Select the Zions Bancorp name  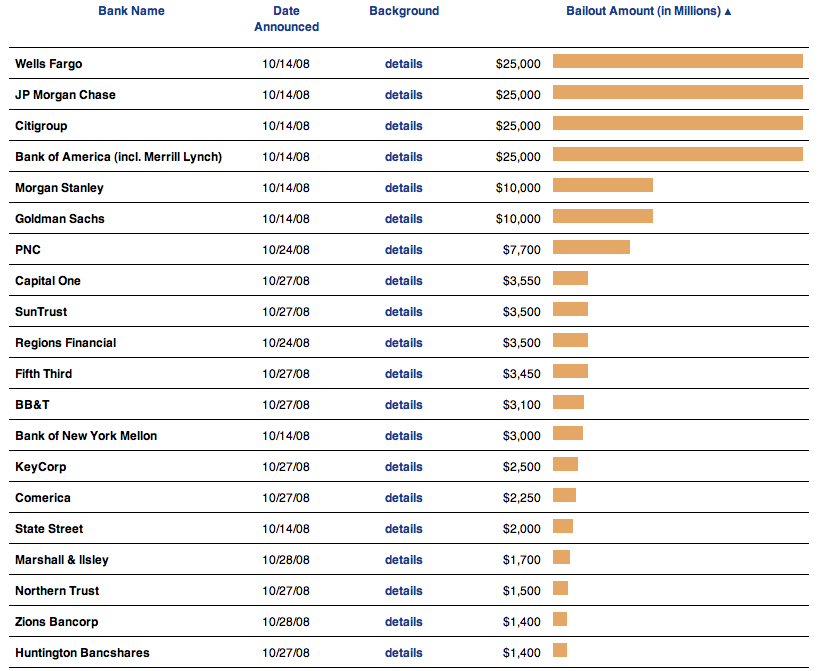(x=57, y=622)
